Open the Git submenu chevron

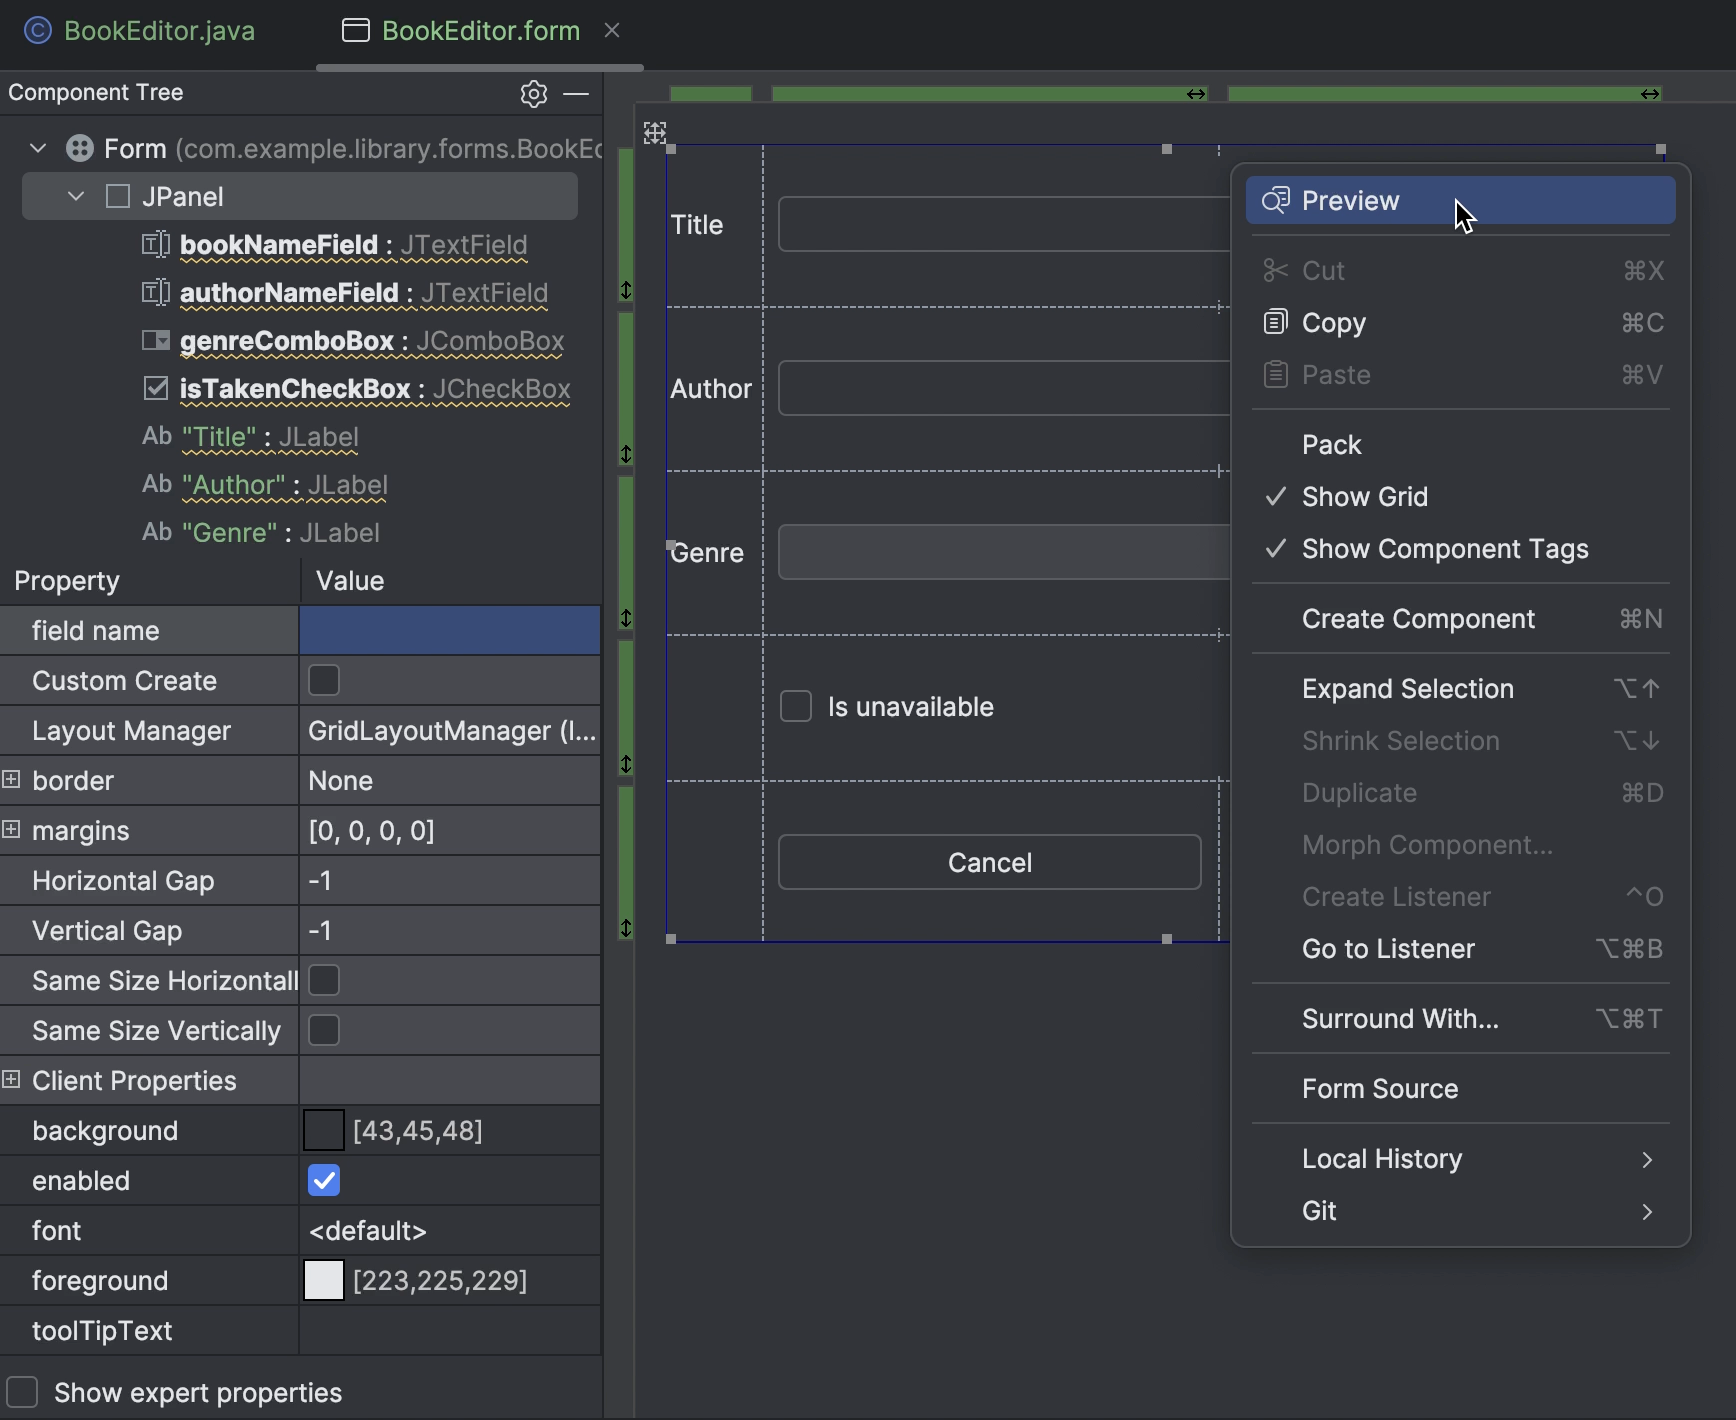[x=1646, y=1211]
